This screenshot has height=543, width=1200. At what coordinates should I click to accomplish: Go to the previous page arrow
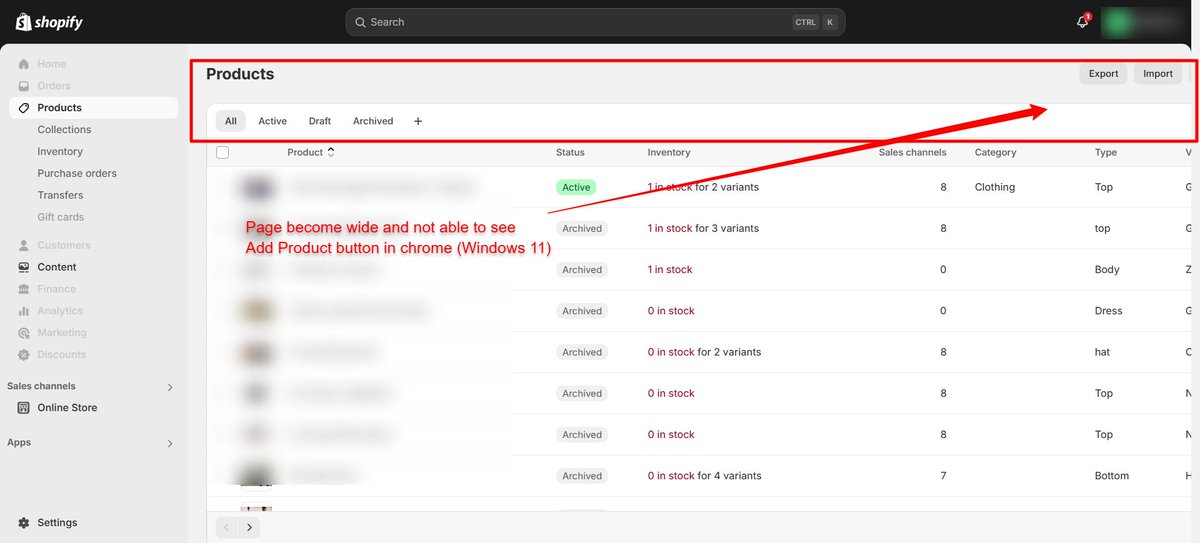pos(227,527)
